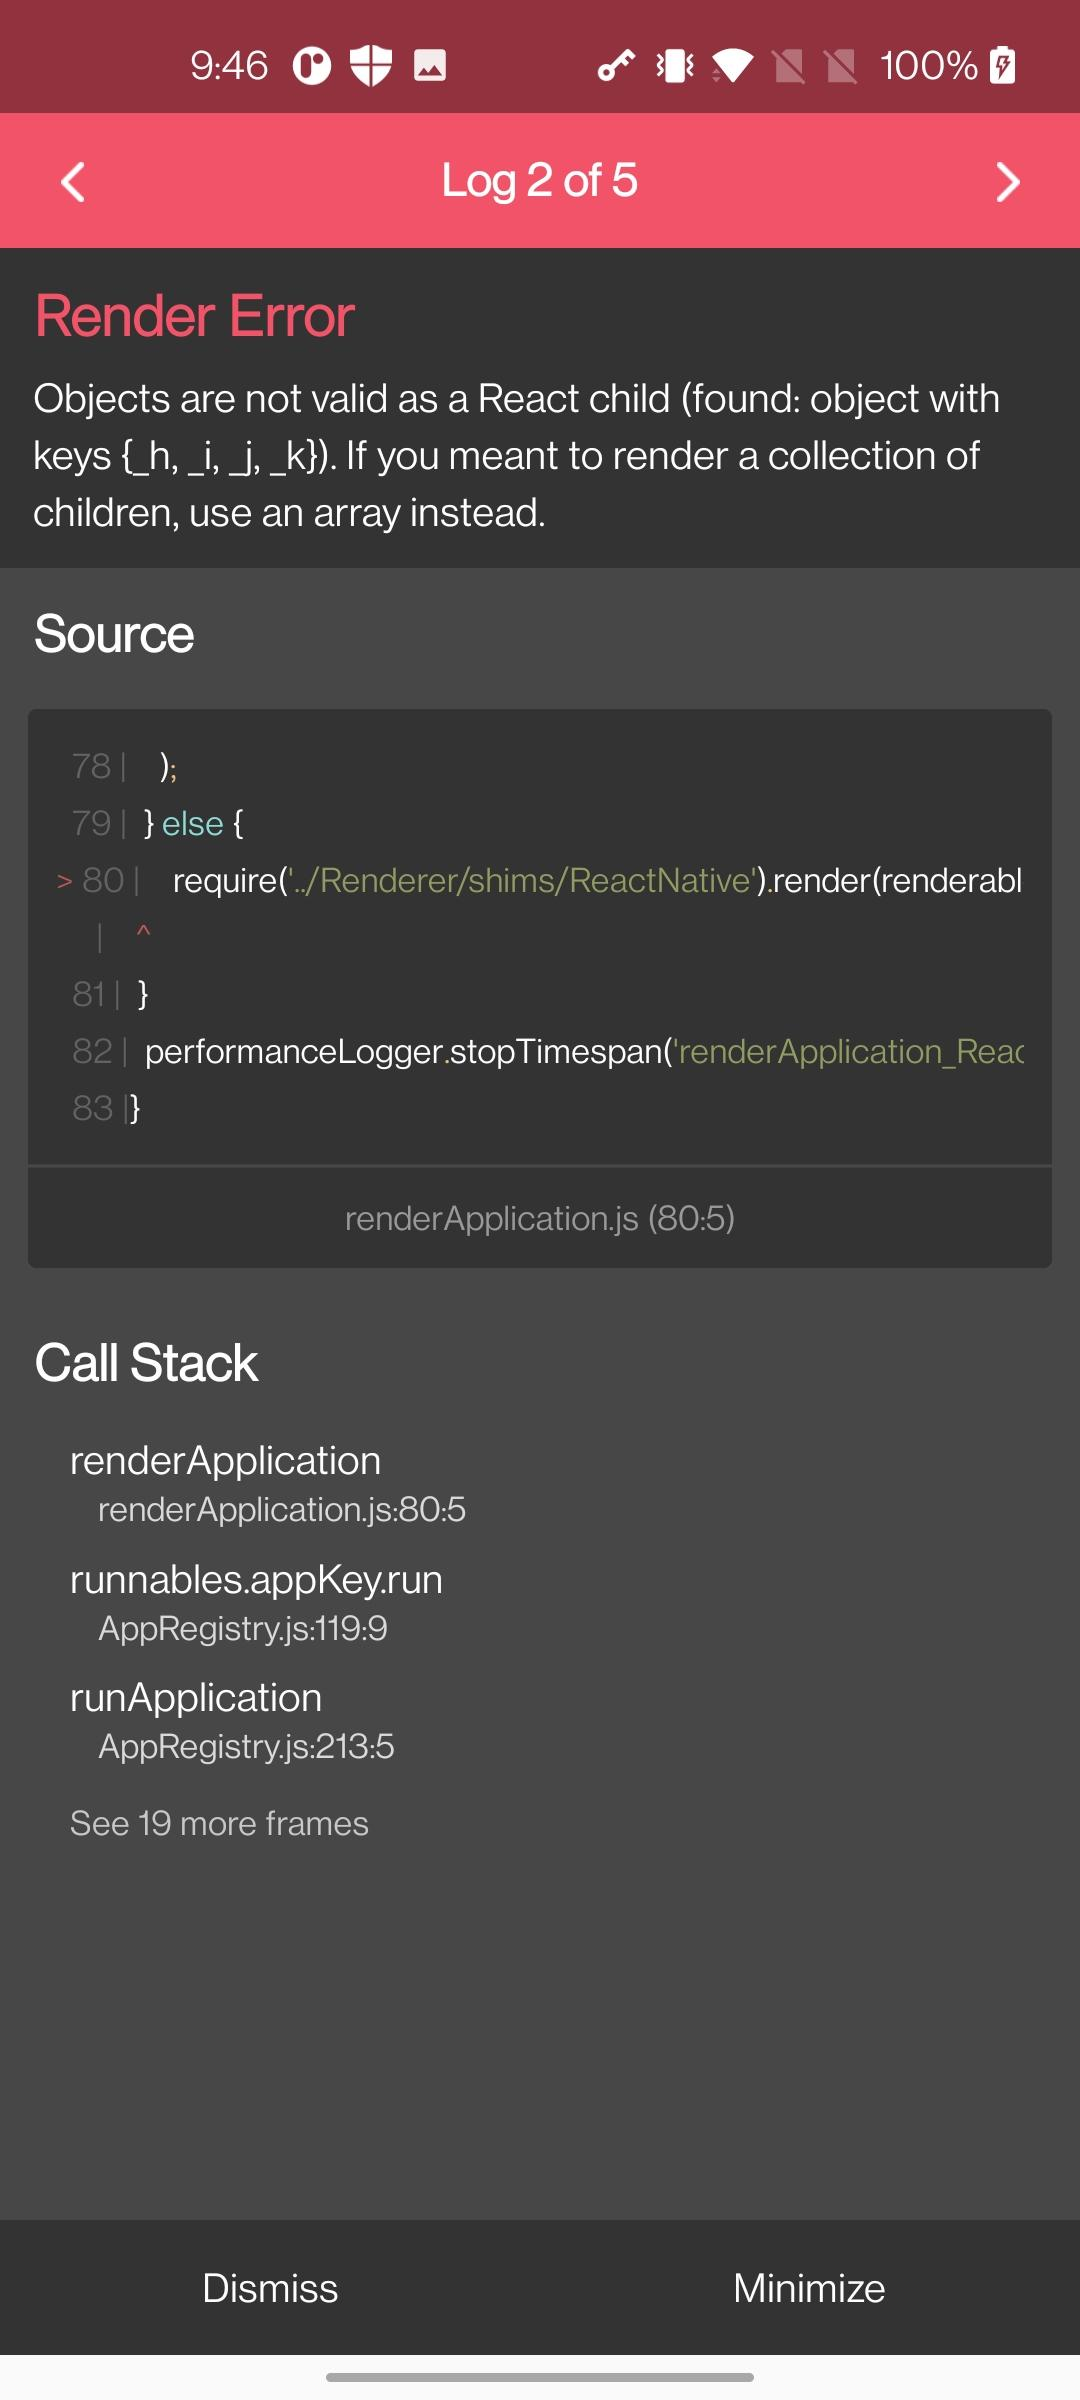Open renderApplication.js at line 80
The height and width of the screenshot is (2400, 1080).
point(540,1218)
